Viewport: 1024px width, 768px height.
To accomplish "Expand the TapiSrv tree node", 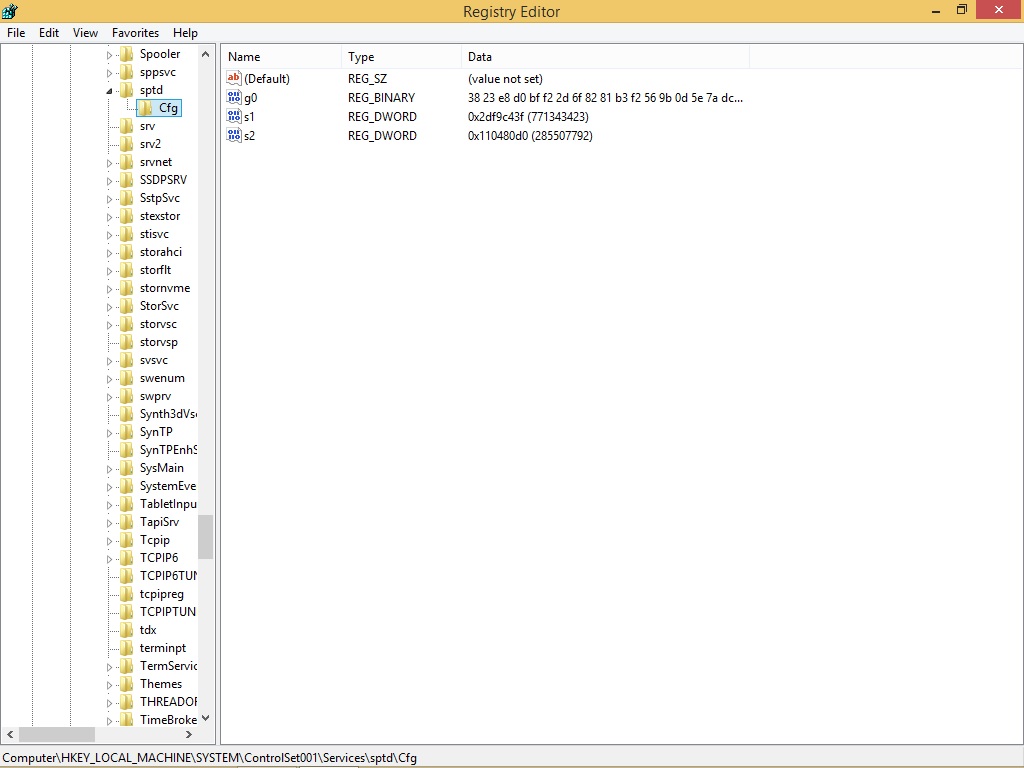I will click(110, 523).
